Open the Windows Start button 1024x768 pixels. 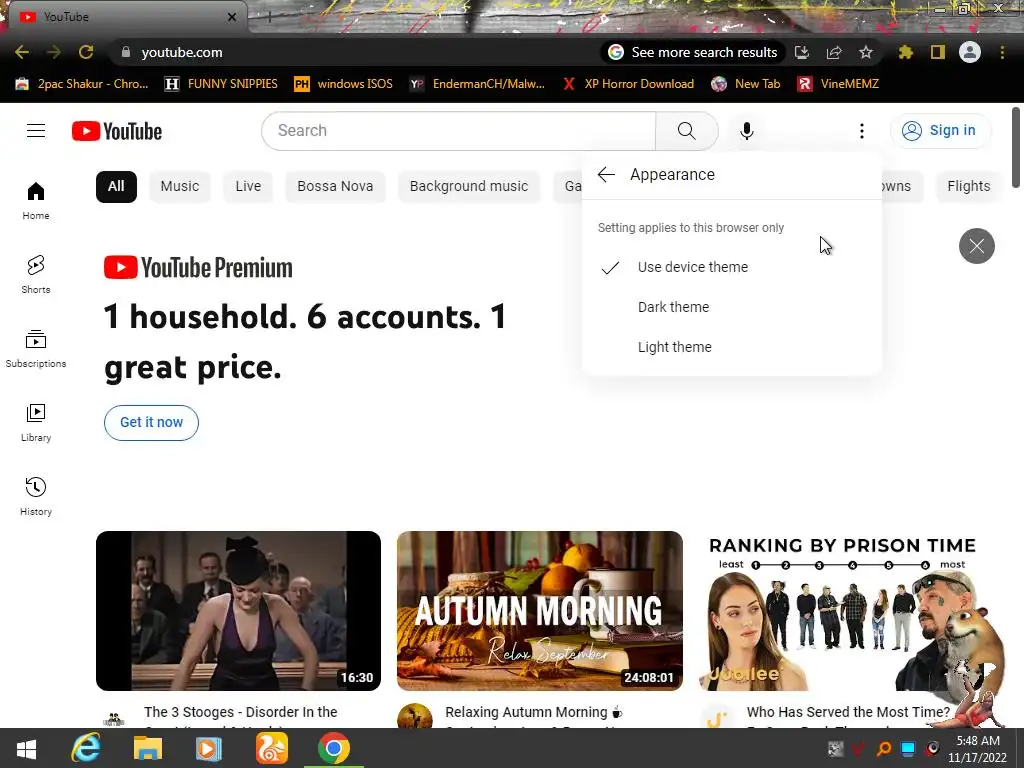click(x=26, y=748)
